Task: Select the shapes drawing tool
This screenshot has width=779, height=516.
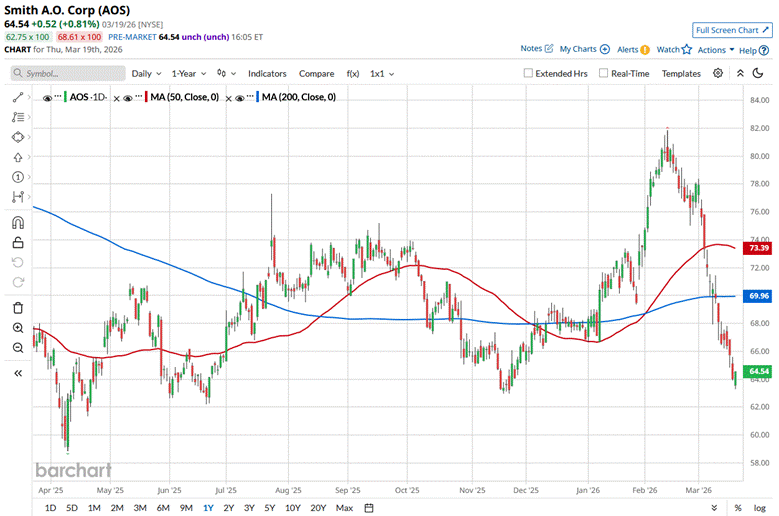Action: 18,137
